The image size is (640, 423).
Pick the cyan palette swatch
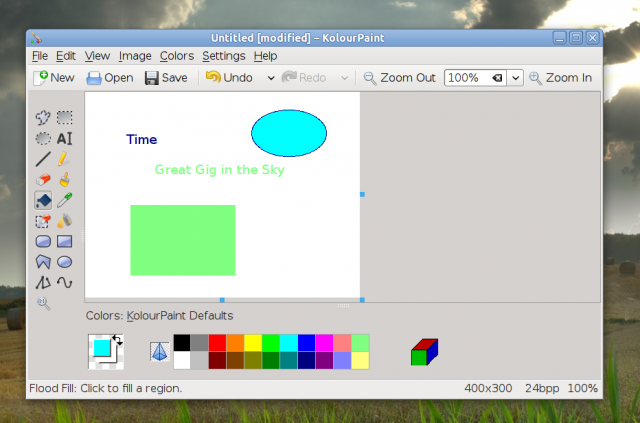pyautogui.click(x=289, y=343)
